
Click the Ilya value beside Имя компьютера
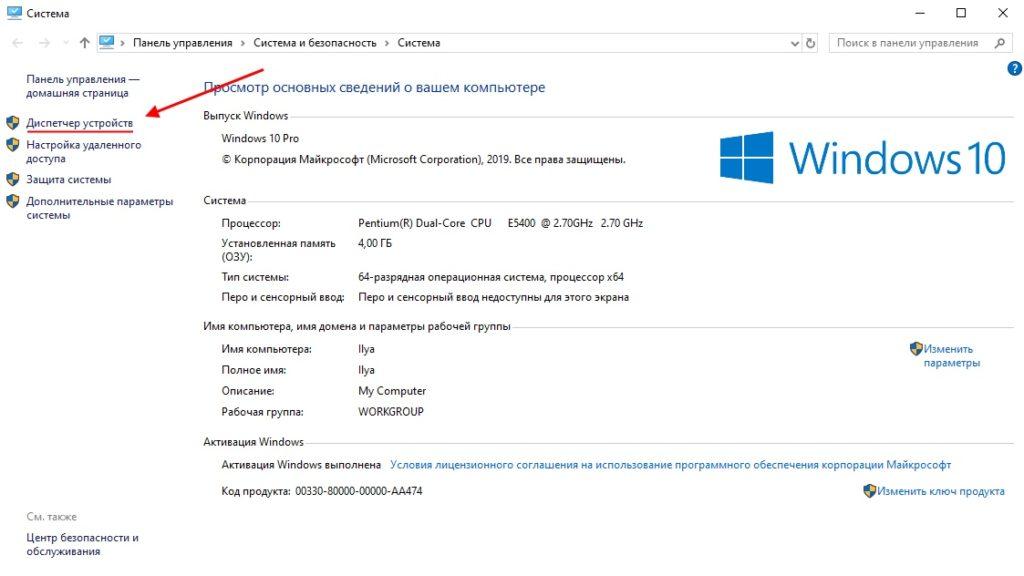pyautogui.click(x=366, y=349)
